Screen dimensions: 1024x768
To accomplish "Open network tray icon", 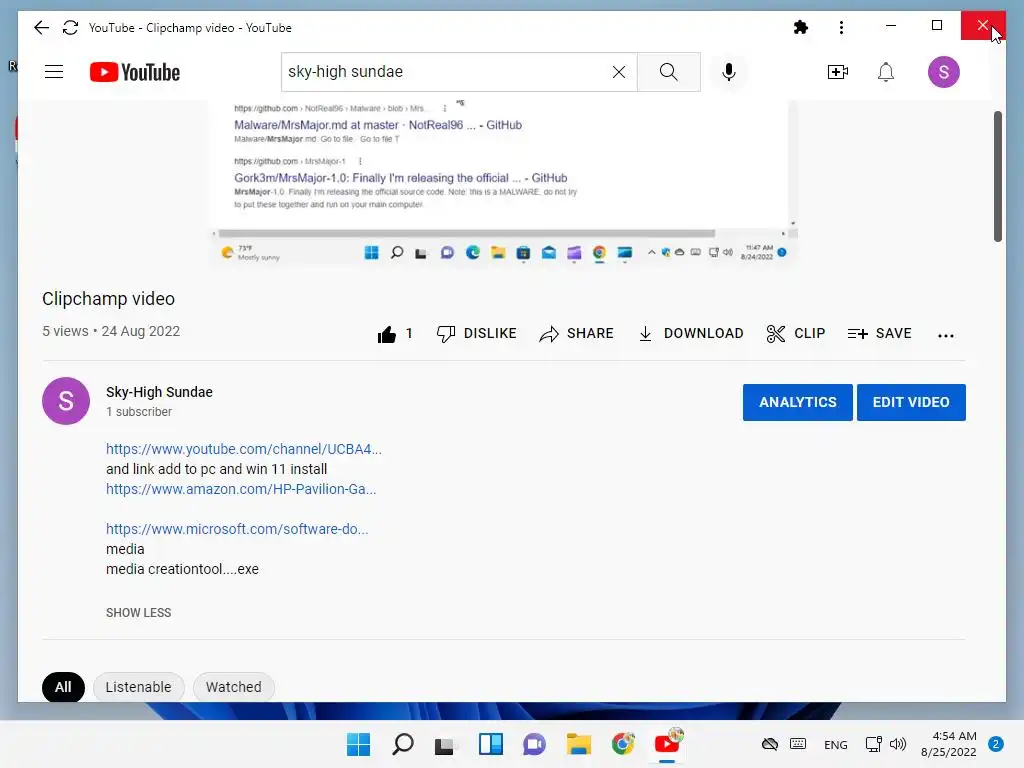I will coord(873,744).
